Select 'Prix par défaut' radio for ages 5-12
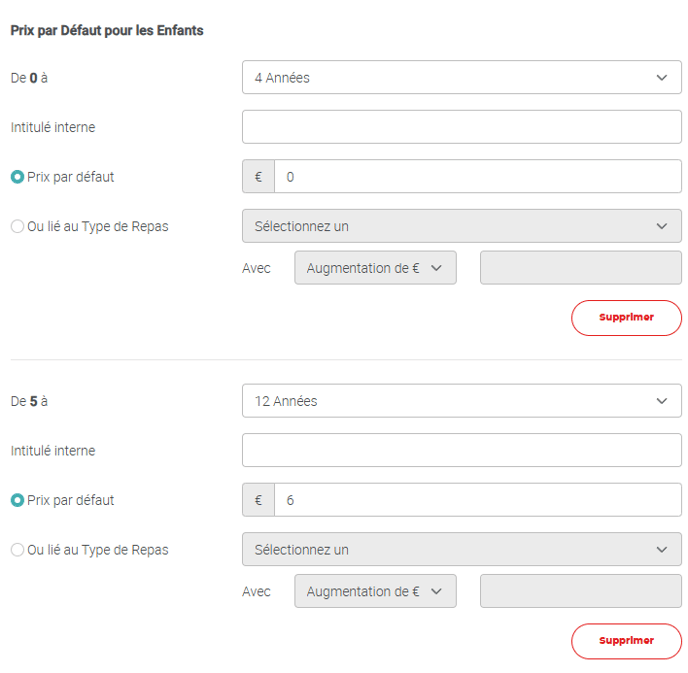Viewport: 688px width, 673px height. [17, 500]
